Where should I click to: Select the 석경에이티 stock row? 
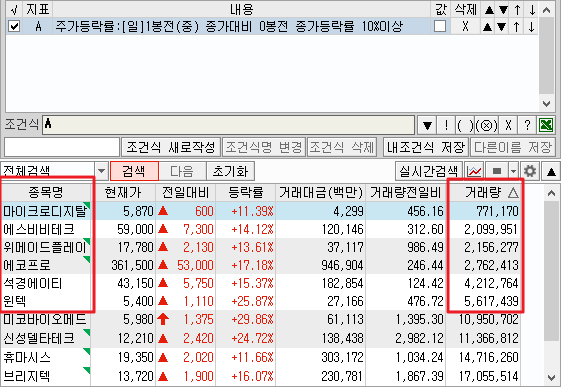click(260, 283)
